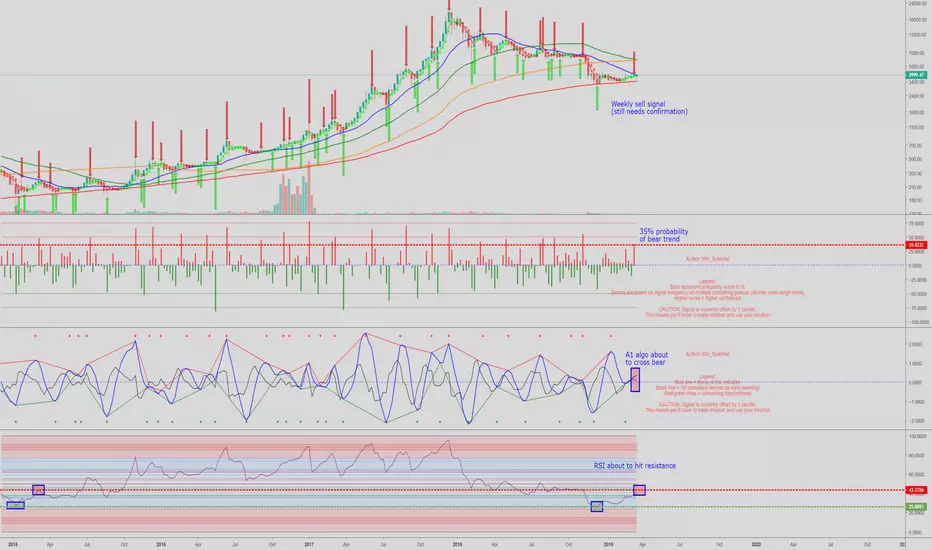Select 'Author: Mht_Scientist' text in A1 algo pane
This screenshot has width=932, height=550.
[707, 354]
